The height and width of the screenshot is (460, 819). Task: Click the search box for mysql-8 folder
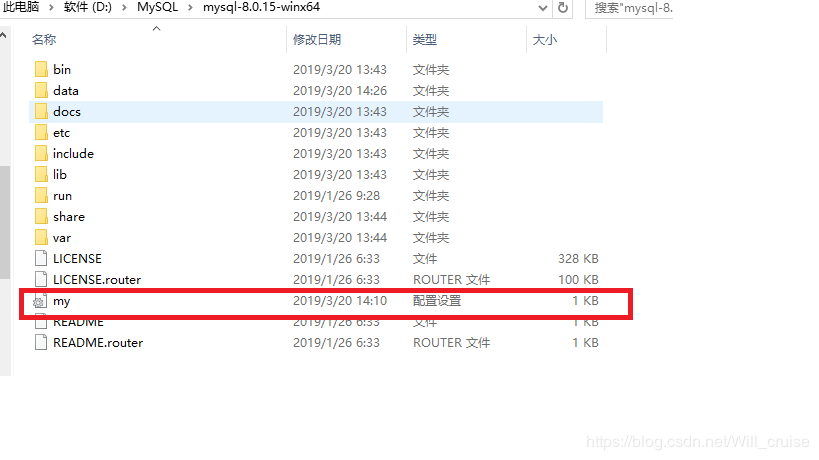click(629, 8)
